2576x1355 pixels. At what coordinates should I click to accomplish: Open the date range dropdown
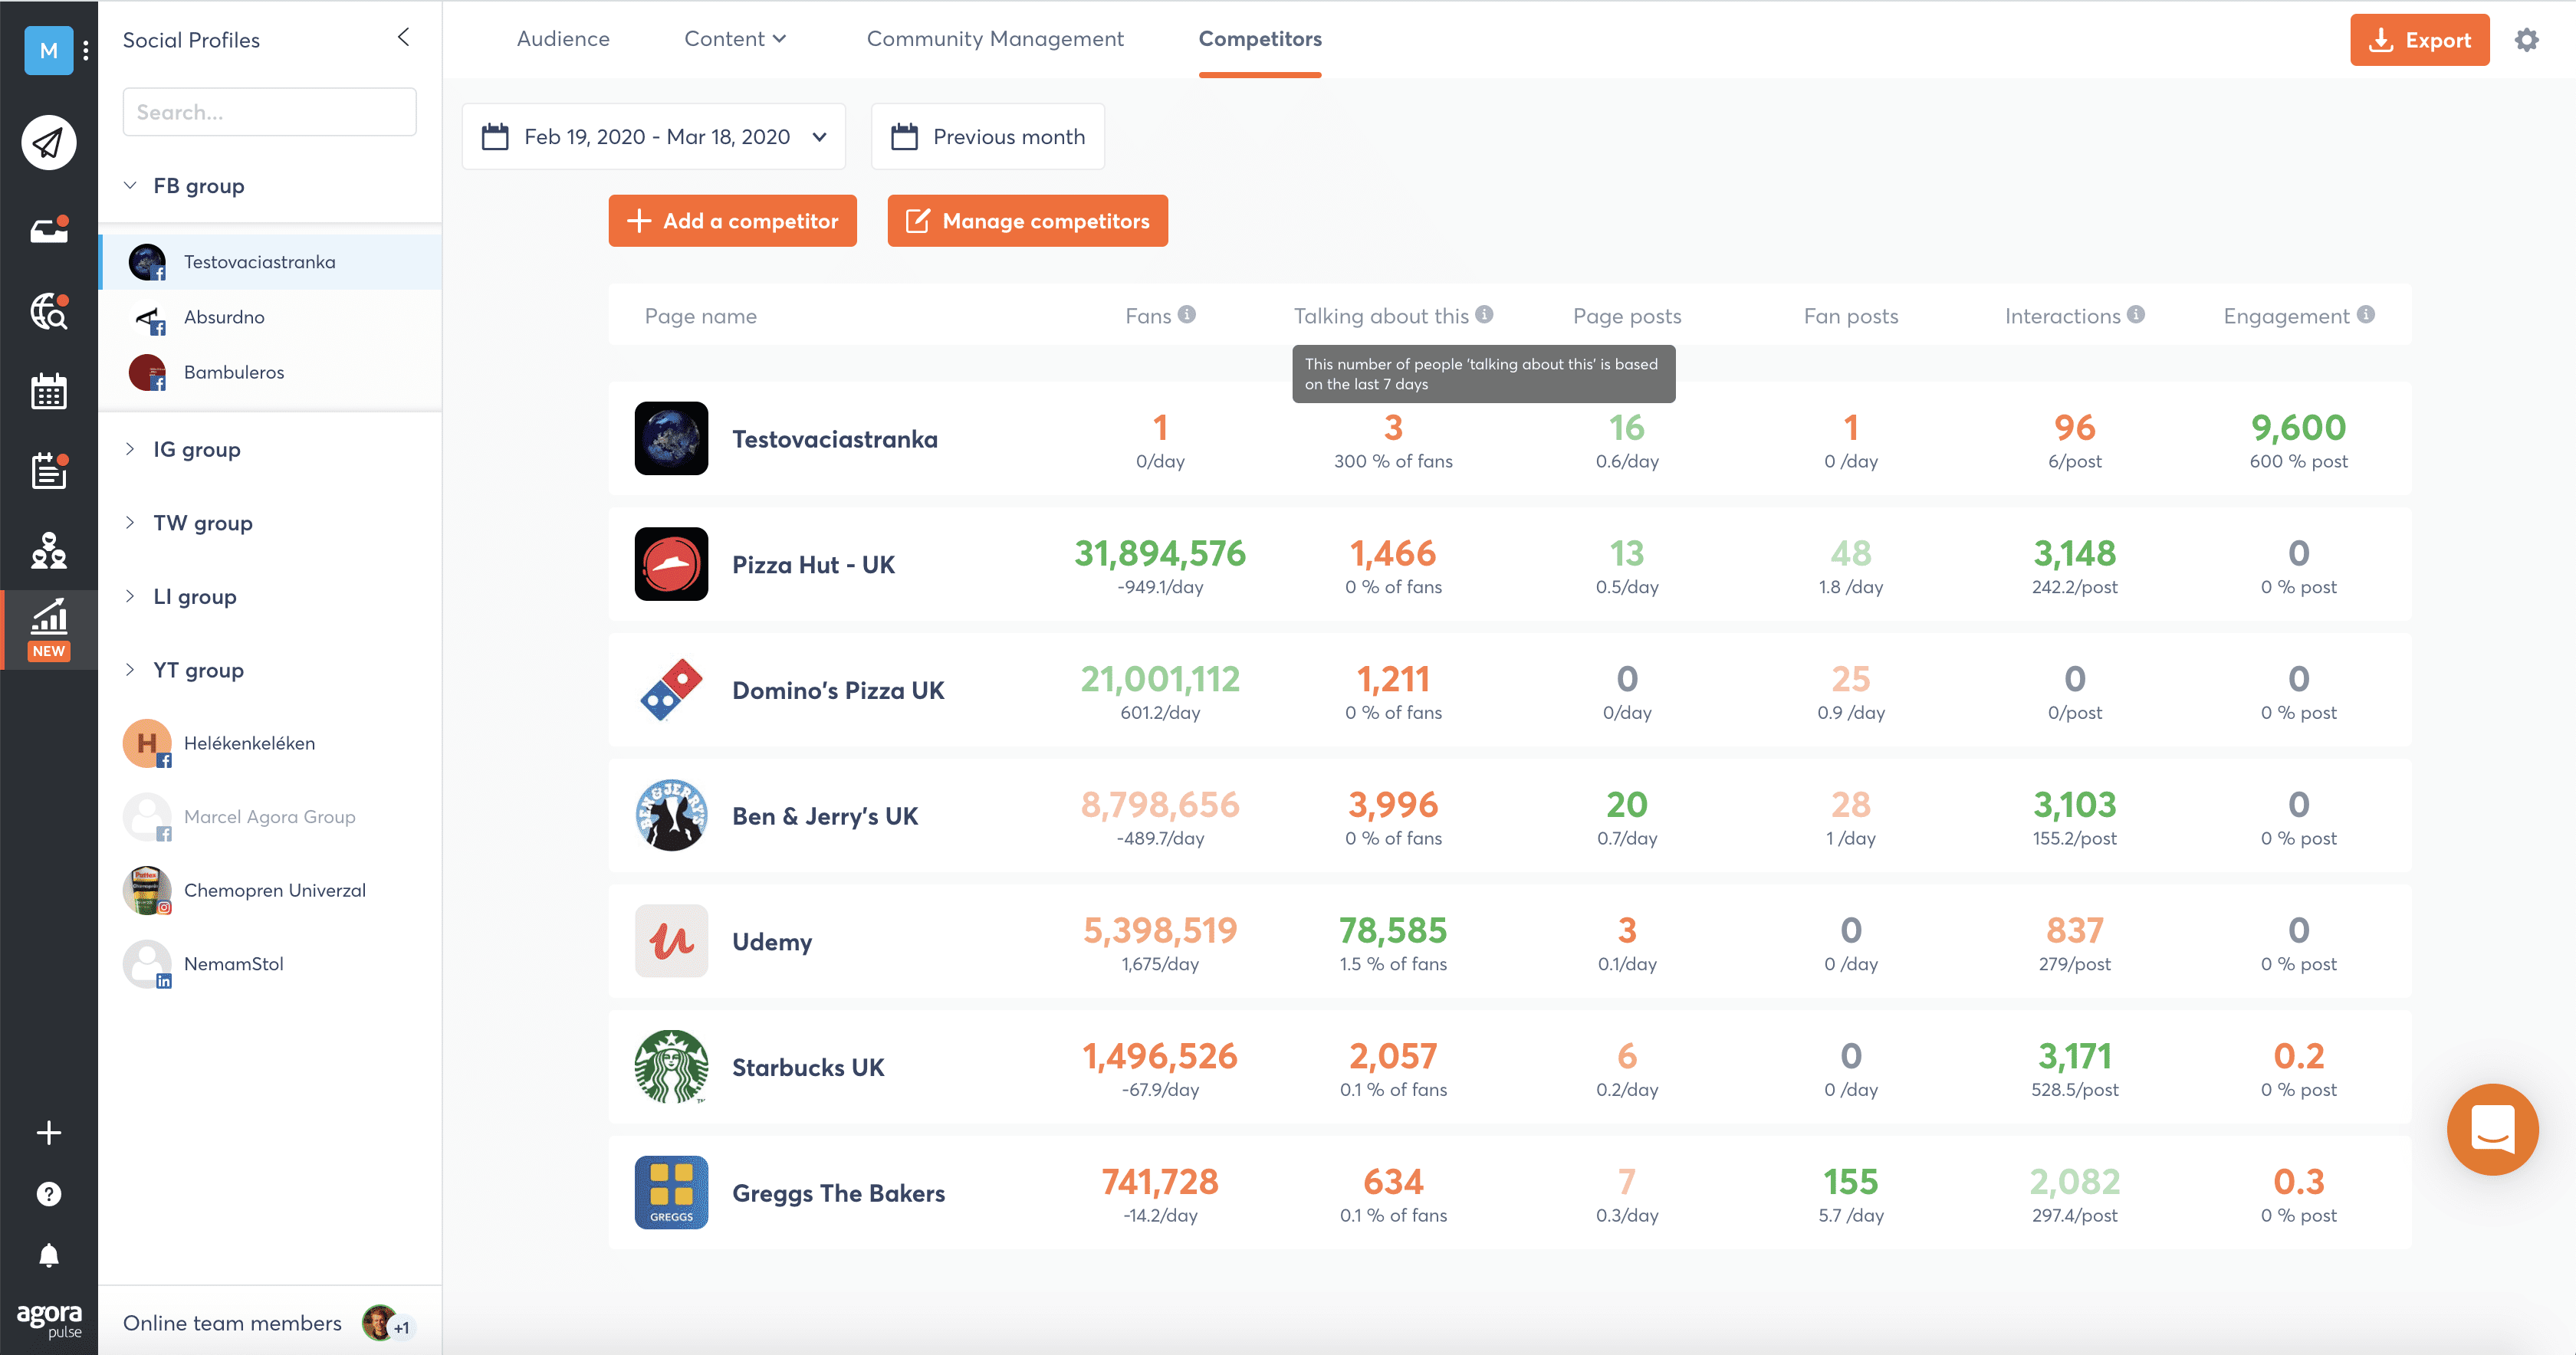[654, 136]
